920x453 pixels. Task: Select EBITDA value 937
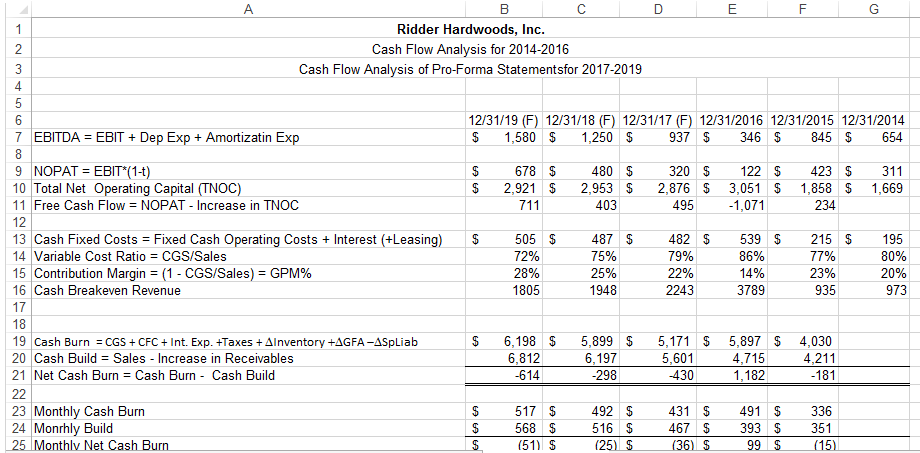coord(658,138)
